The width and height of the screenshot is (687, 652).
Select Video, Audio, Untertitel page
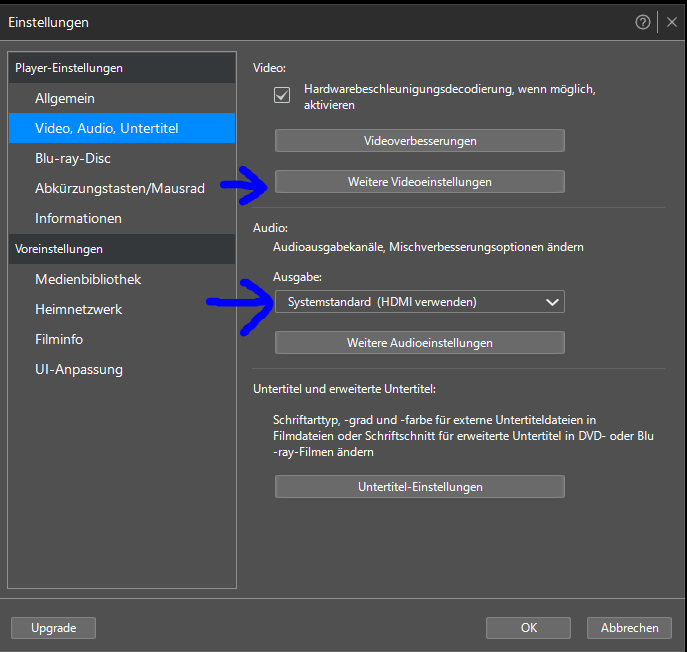pyautogui.click(x=122, y=128)
